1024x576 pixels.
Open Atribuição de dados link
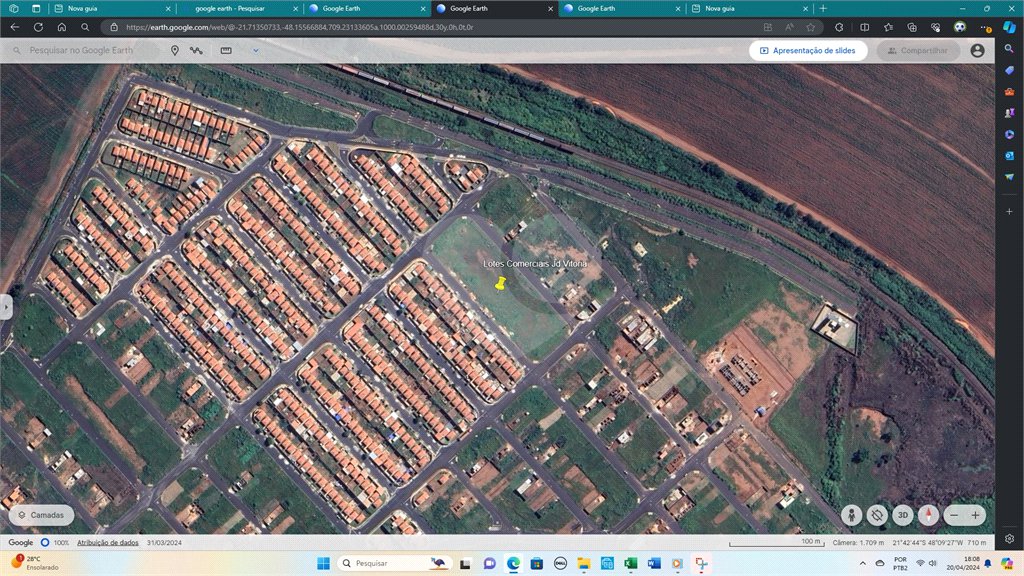[x=108, y=543]
